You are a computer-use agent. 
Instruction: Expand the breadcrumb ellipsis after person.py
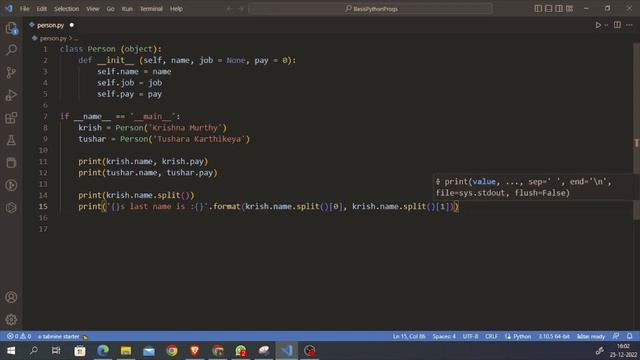(x=76, y=38)
